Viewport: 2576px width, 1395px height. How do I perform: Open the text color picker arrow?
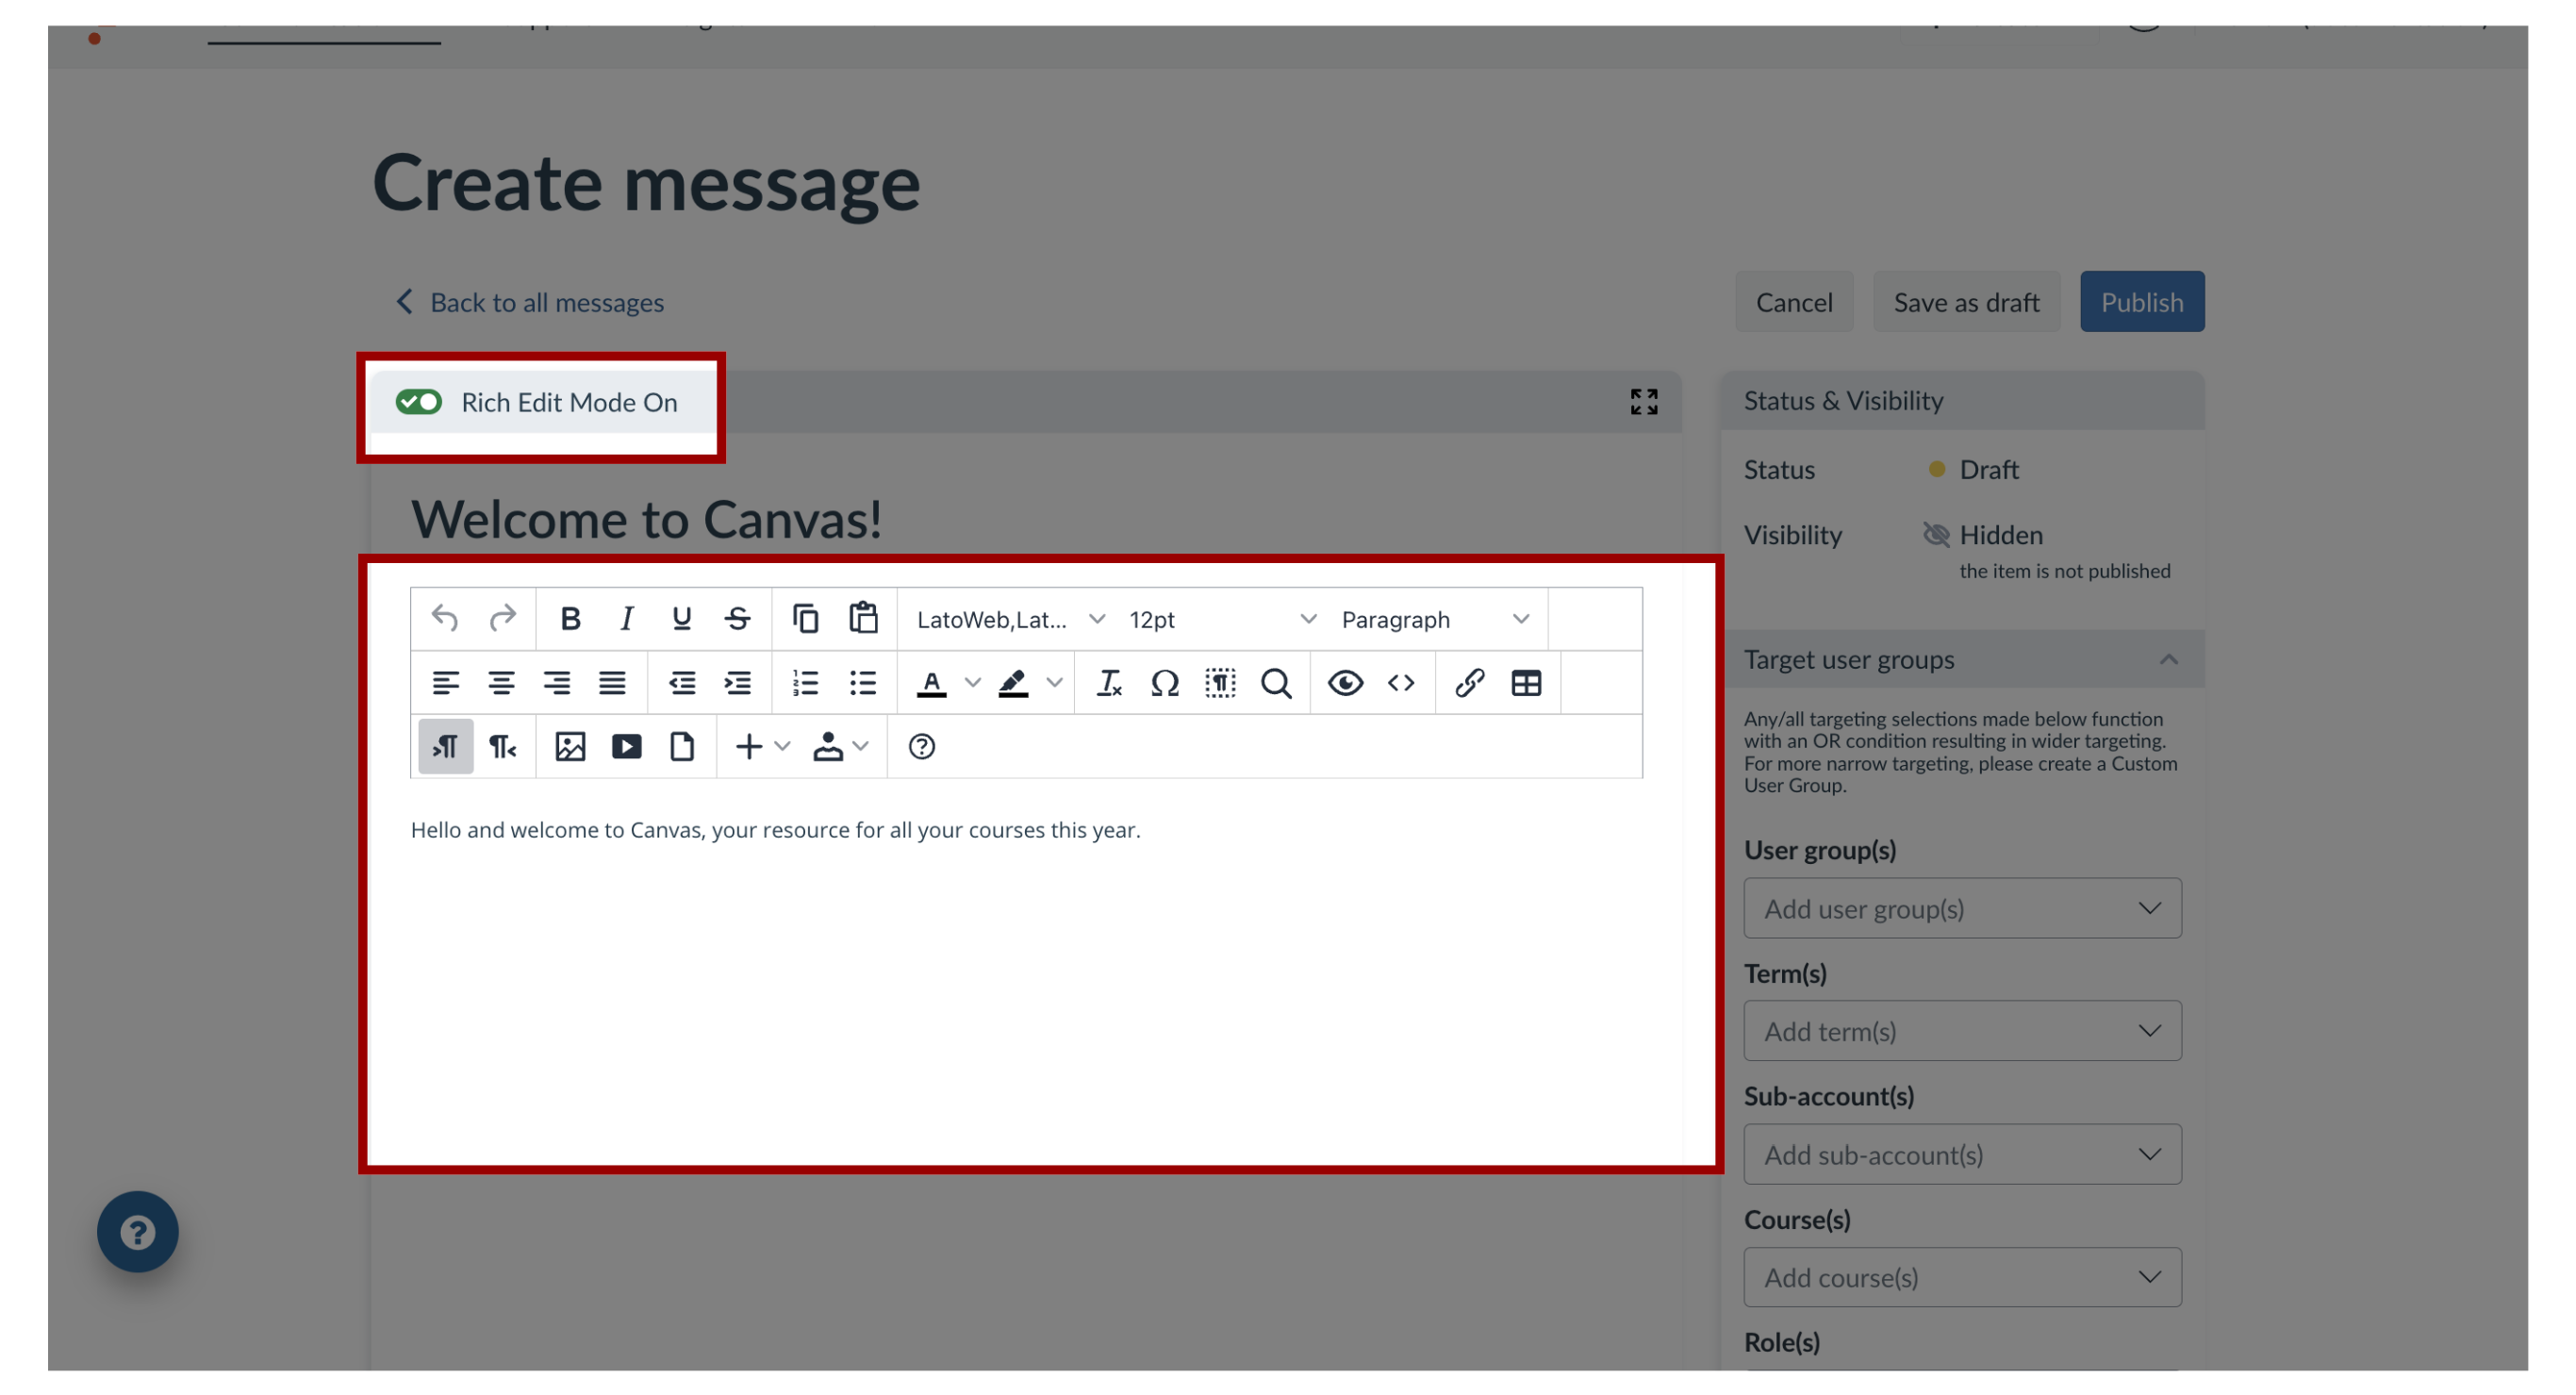972,683
